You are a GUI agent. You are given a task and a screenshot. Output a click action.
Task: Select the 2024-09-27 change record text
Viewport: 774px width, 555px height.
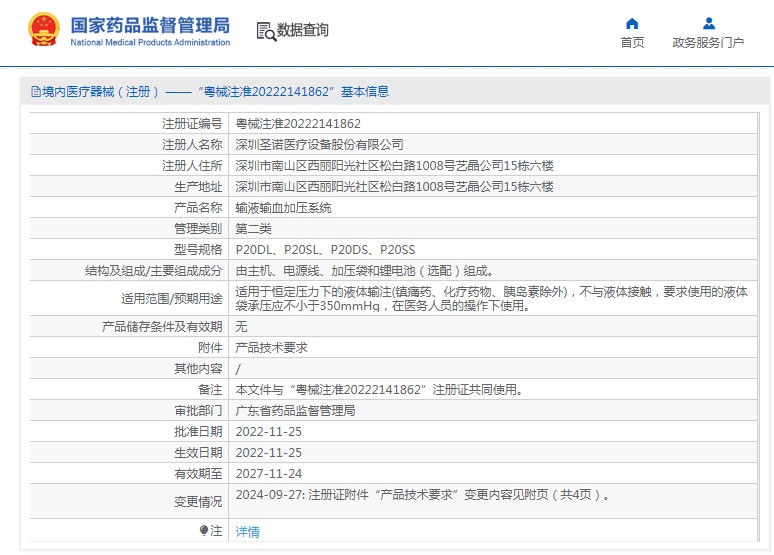point(422,495)
